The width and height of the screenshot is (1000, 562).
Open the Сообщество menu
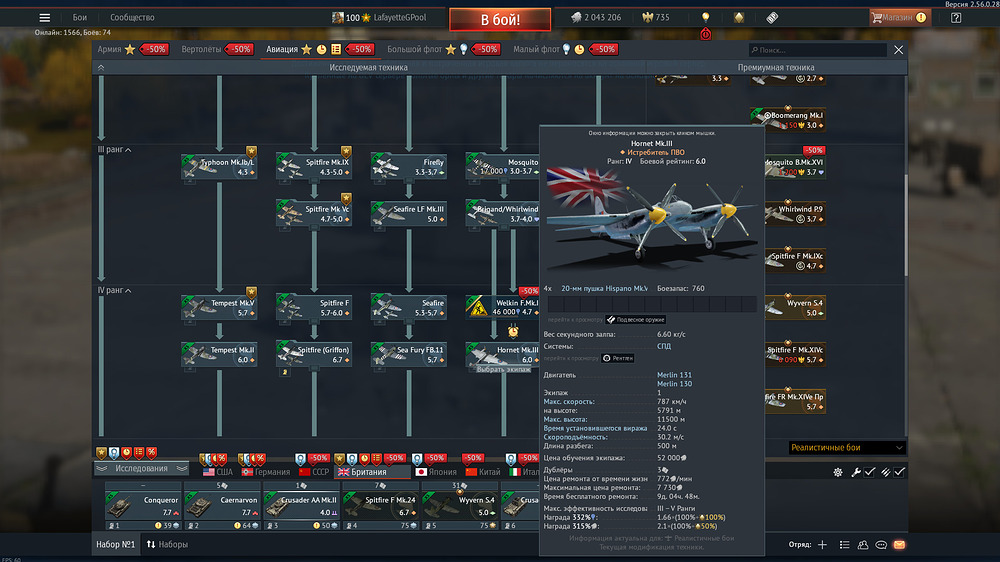132,18
